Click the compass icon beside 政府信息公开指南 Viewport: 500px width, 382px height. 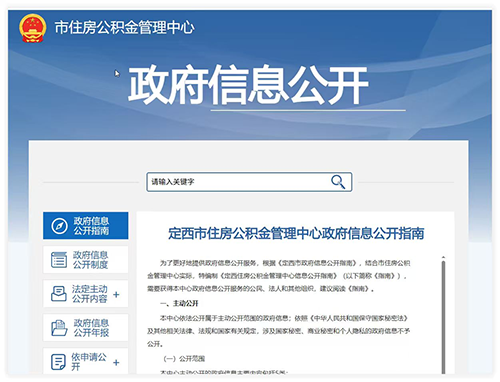point(59,226)
